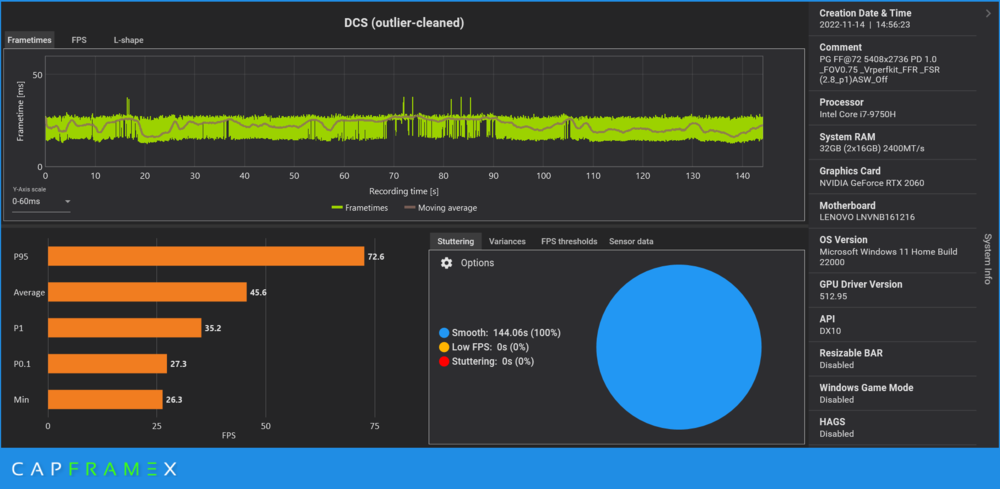Click the P95 orange bar
Viewport: 1000px width, 489px height.
(206, 256)
